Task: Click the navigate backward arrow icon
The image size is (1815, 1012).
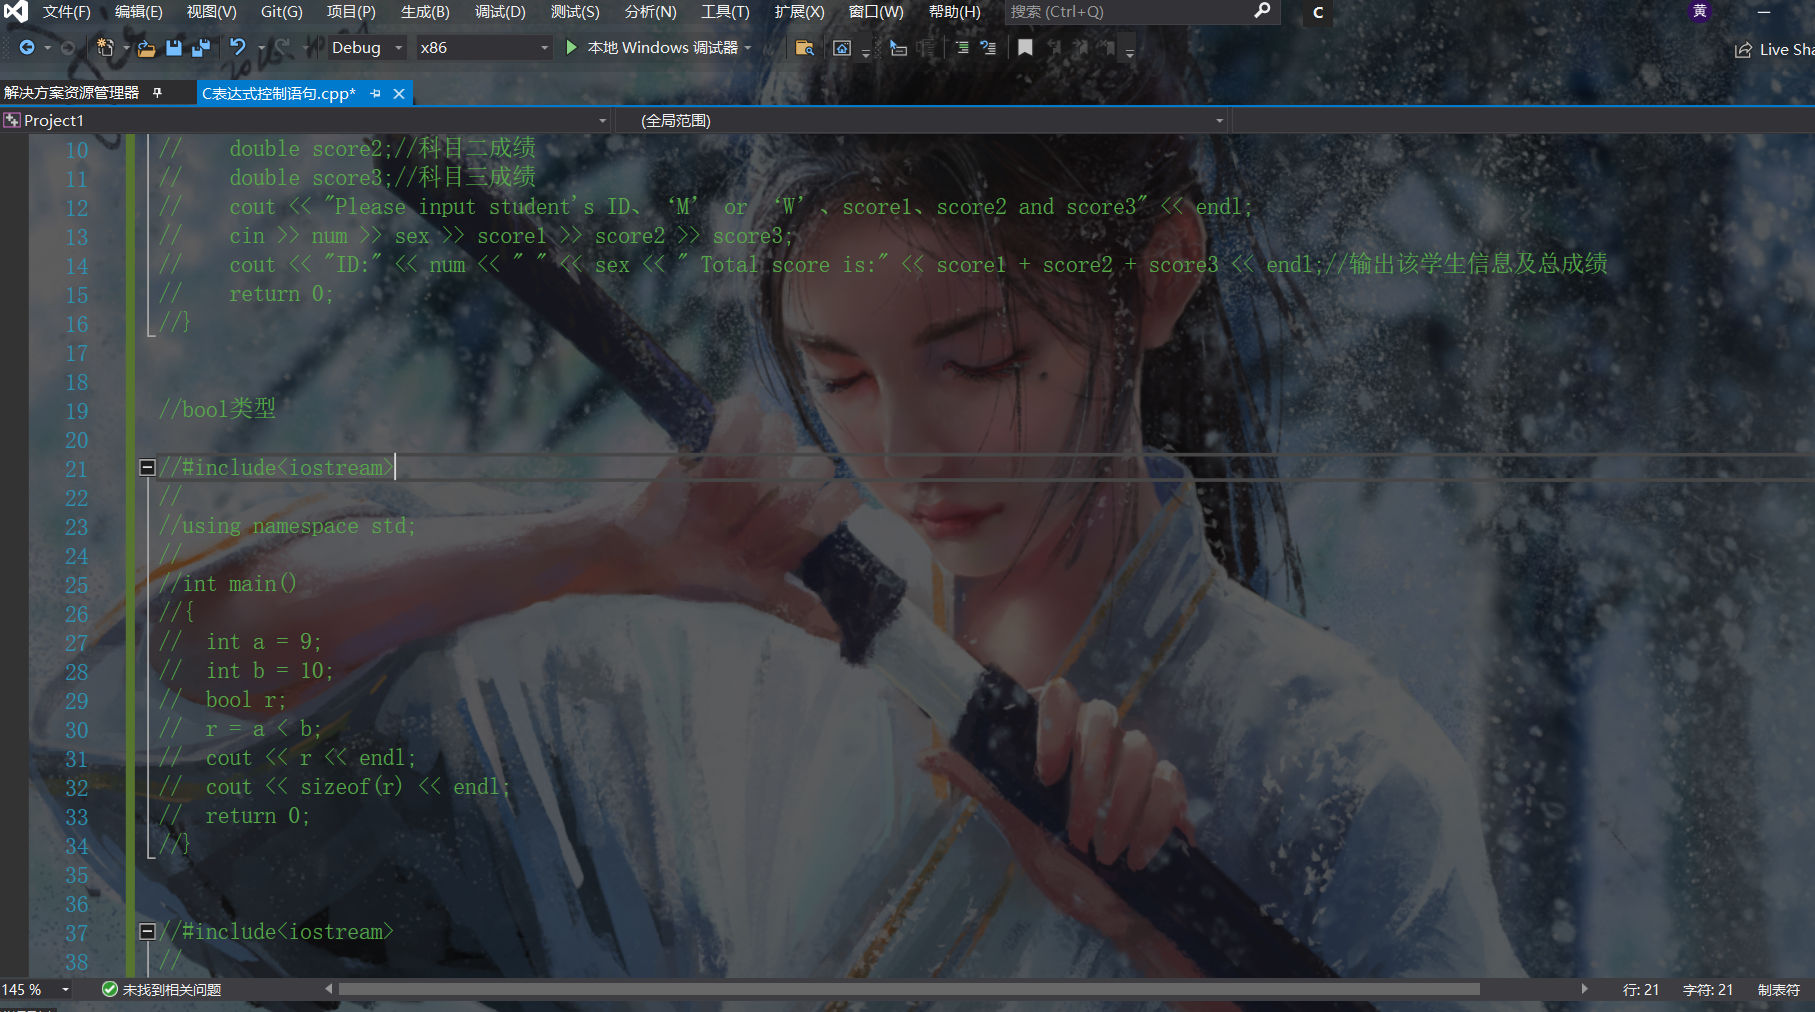Action: (x=27, y=48)
